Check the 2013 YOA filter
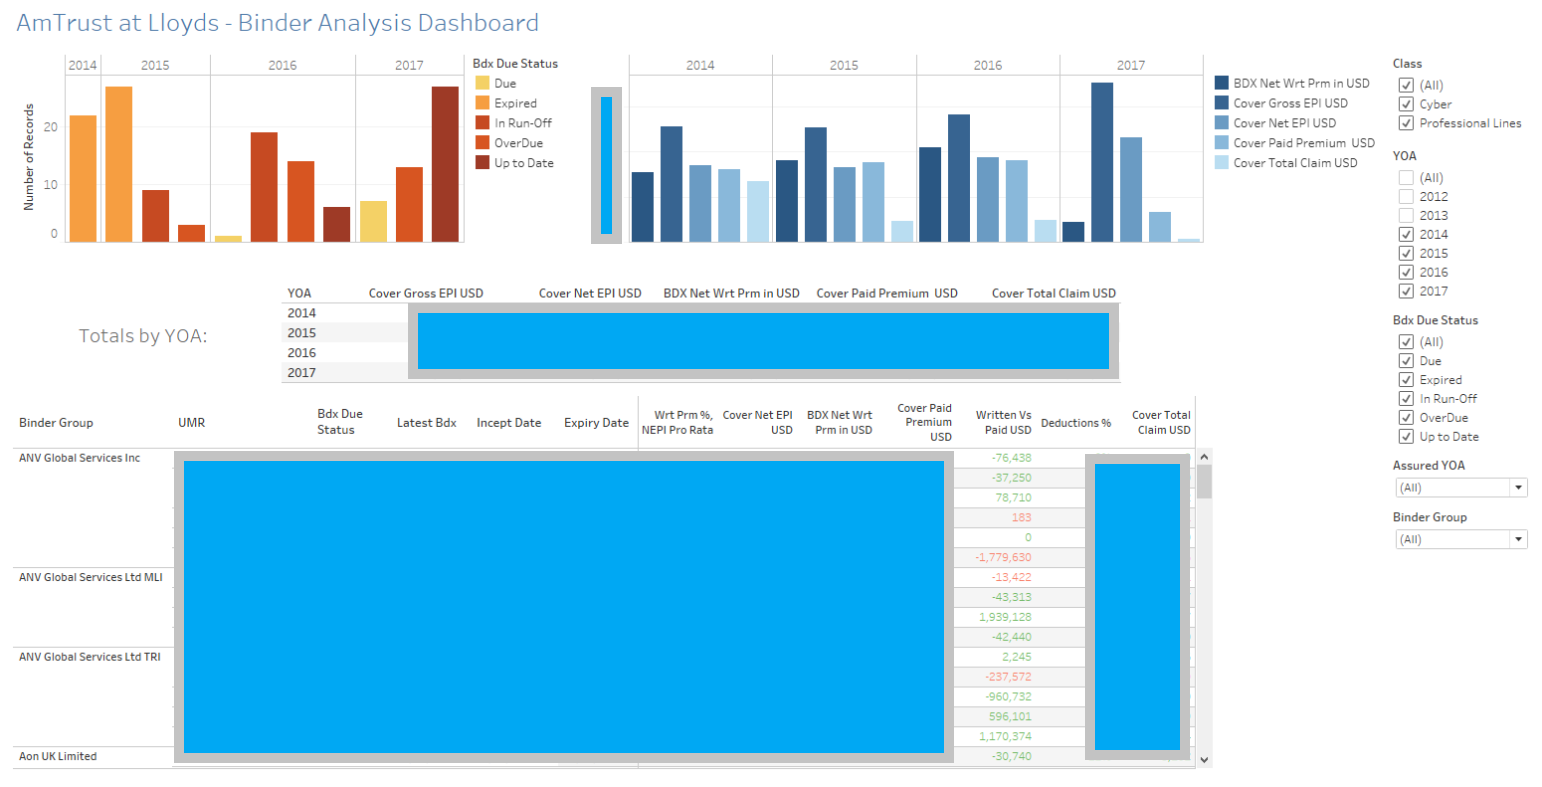 pos(1406,215)
